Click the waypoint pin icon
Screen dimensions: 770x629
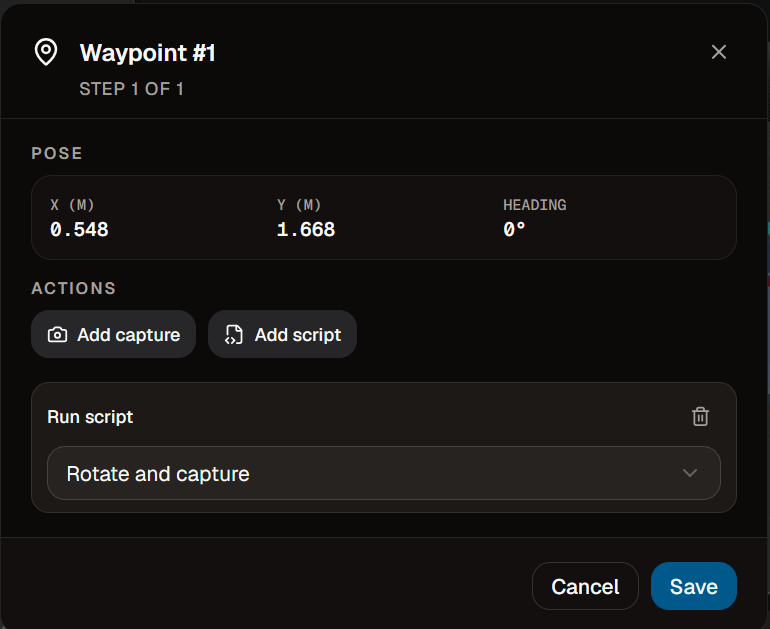coord(46,52)
